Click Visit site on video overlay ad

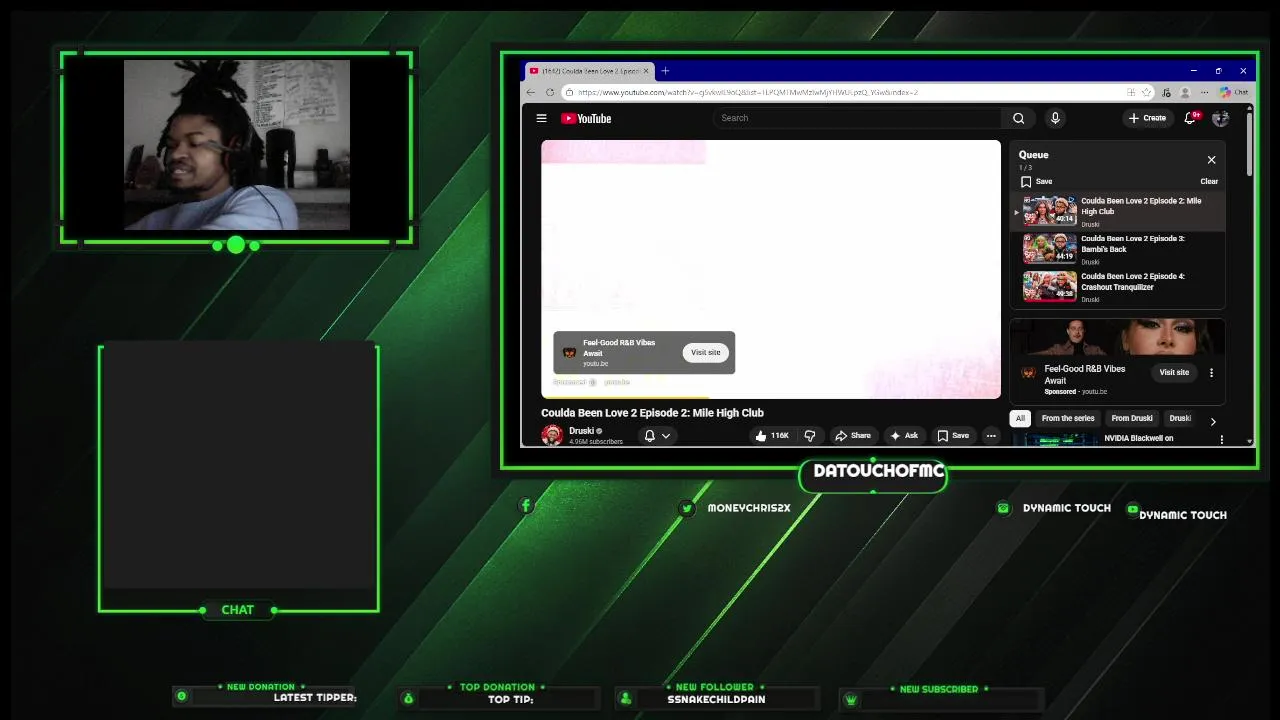point(705,352)
